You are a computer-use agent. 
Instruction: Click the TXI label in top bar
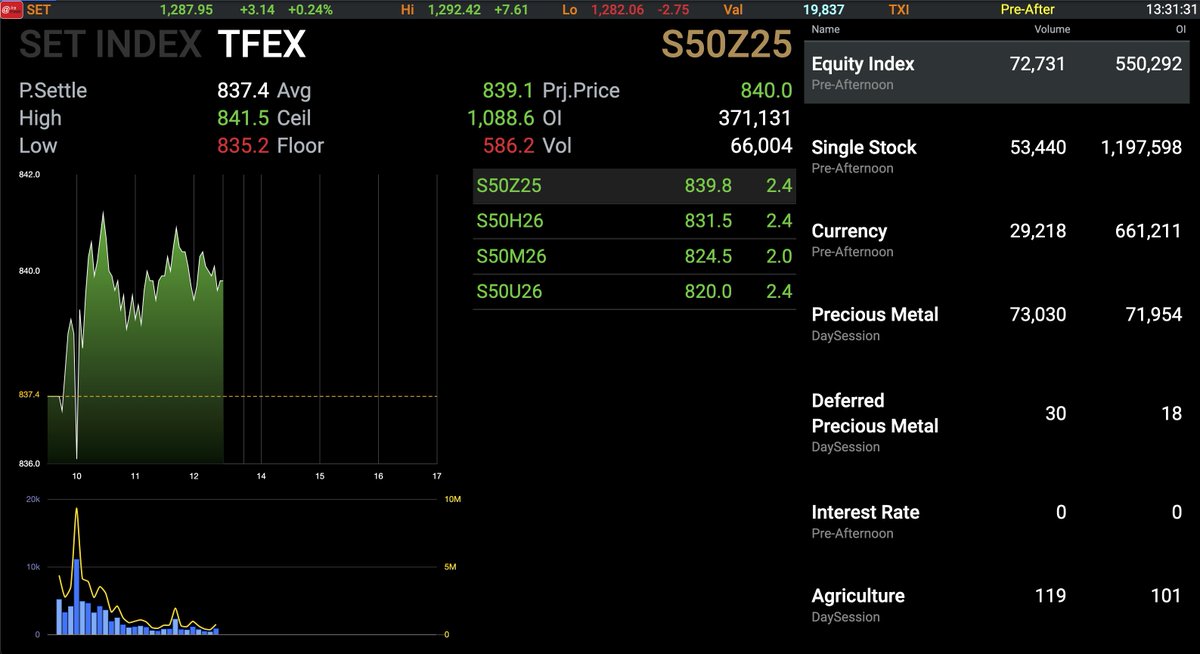point(899,10)
